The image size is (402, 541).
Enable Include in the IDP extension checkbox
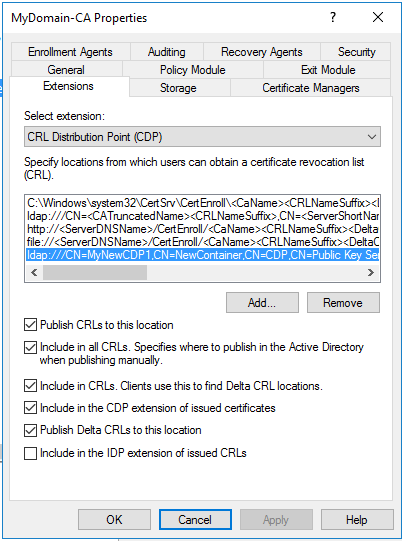(x=30, y=453)
